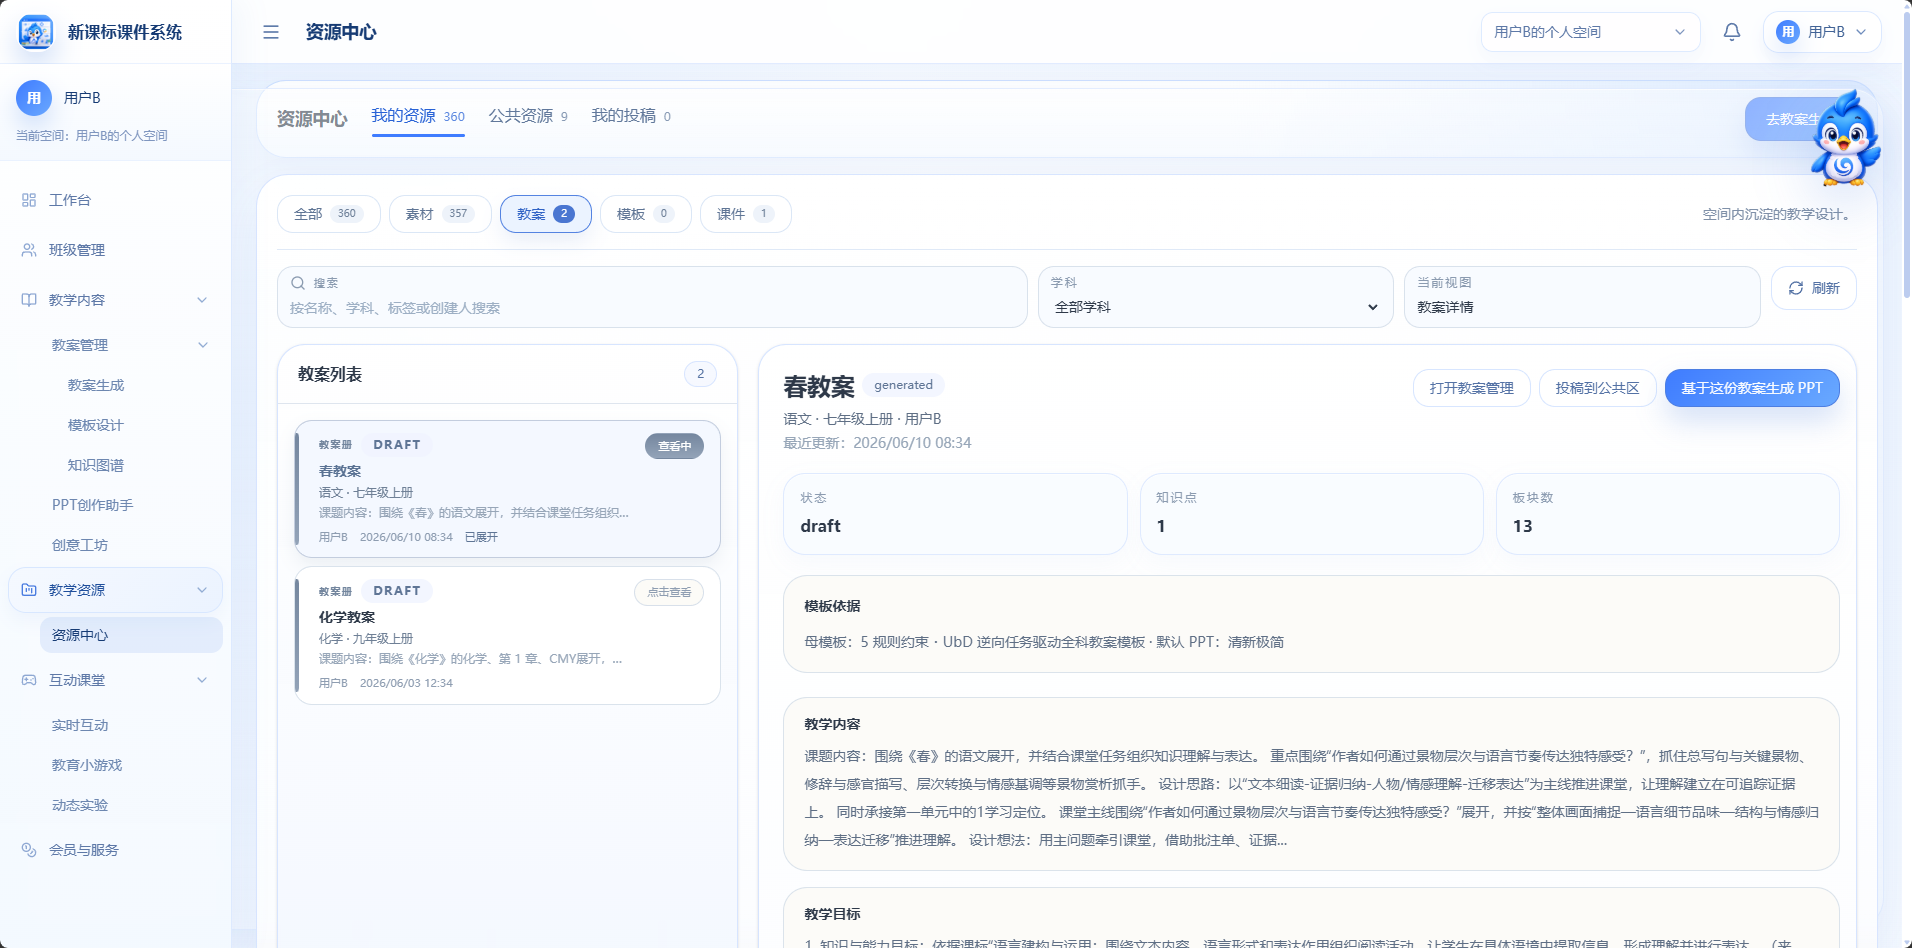Switch to 我的投稿 tab

pos(631,117)
